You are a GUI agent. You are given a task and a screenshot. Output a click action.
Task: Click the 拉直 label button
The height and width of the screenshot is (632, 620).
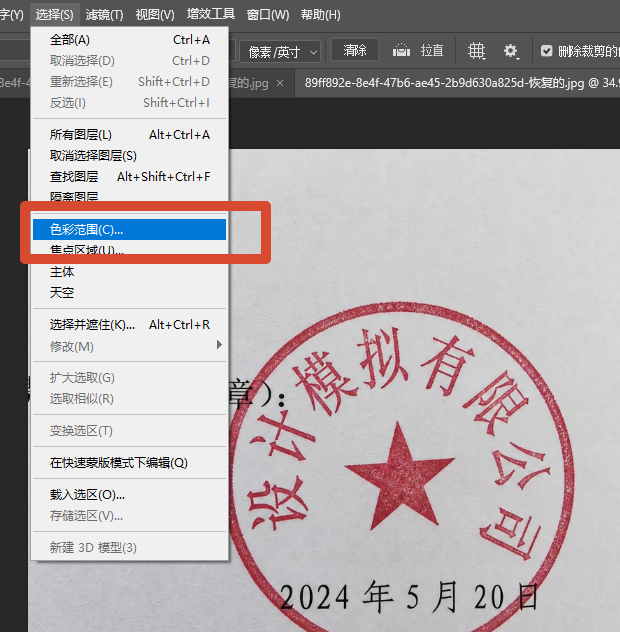coord(432,51)
